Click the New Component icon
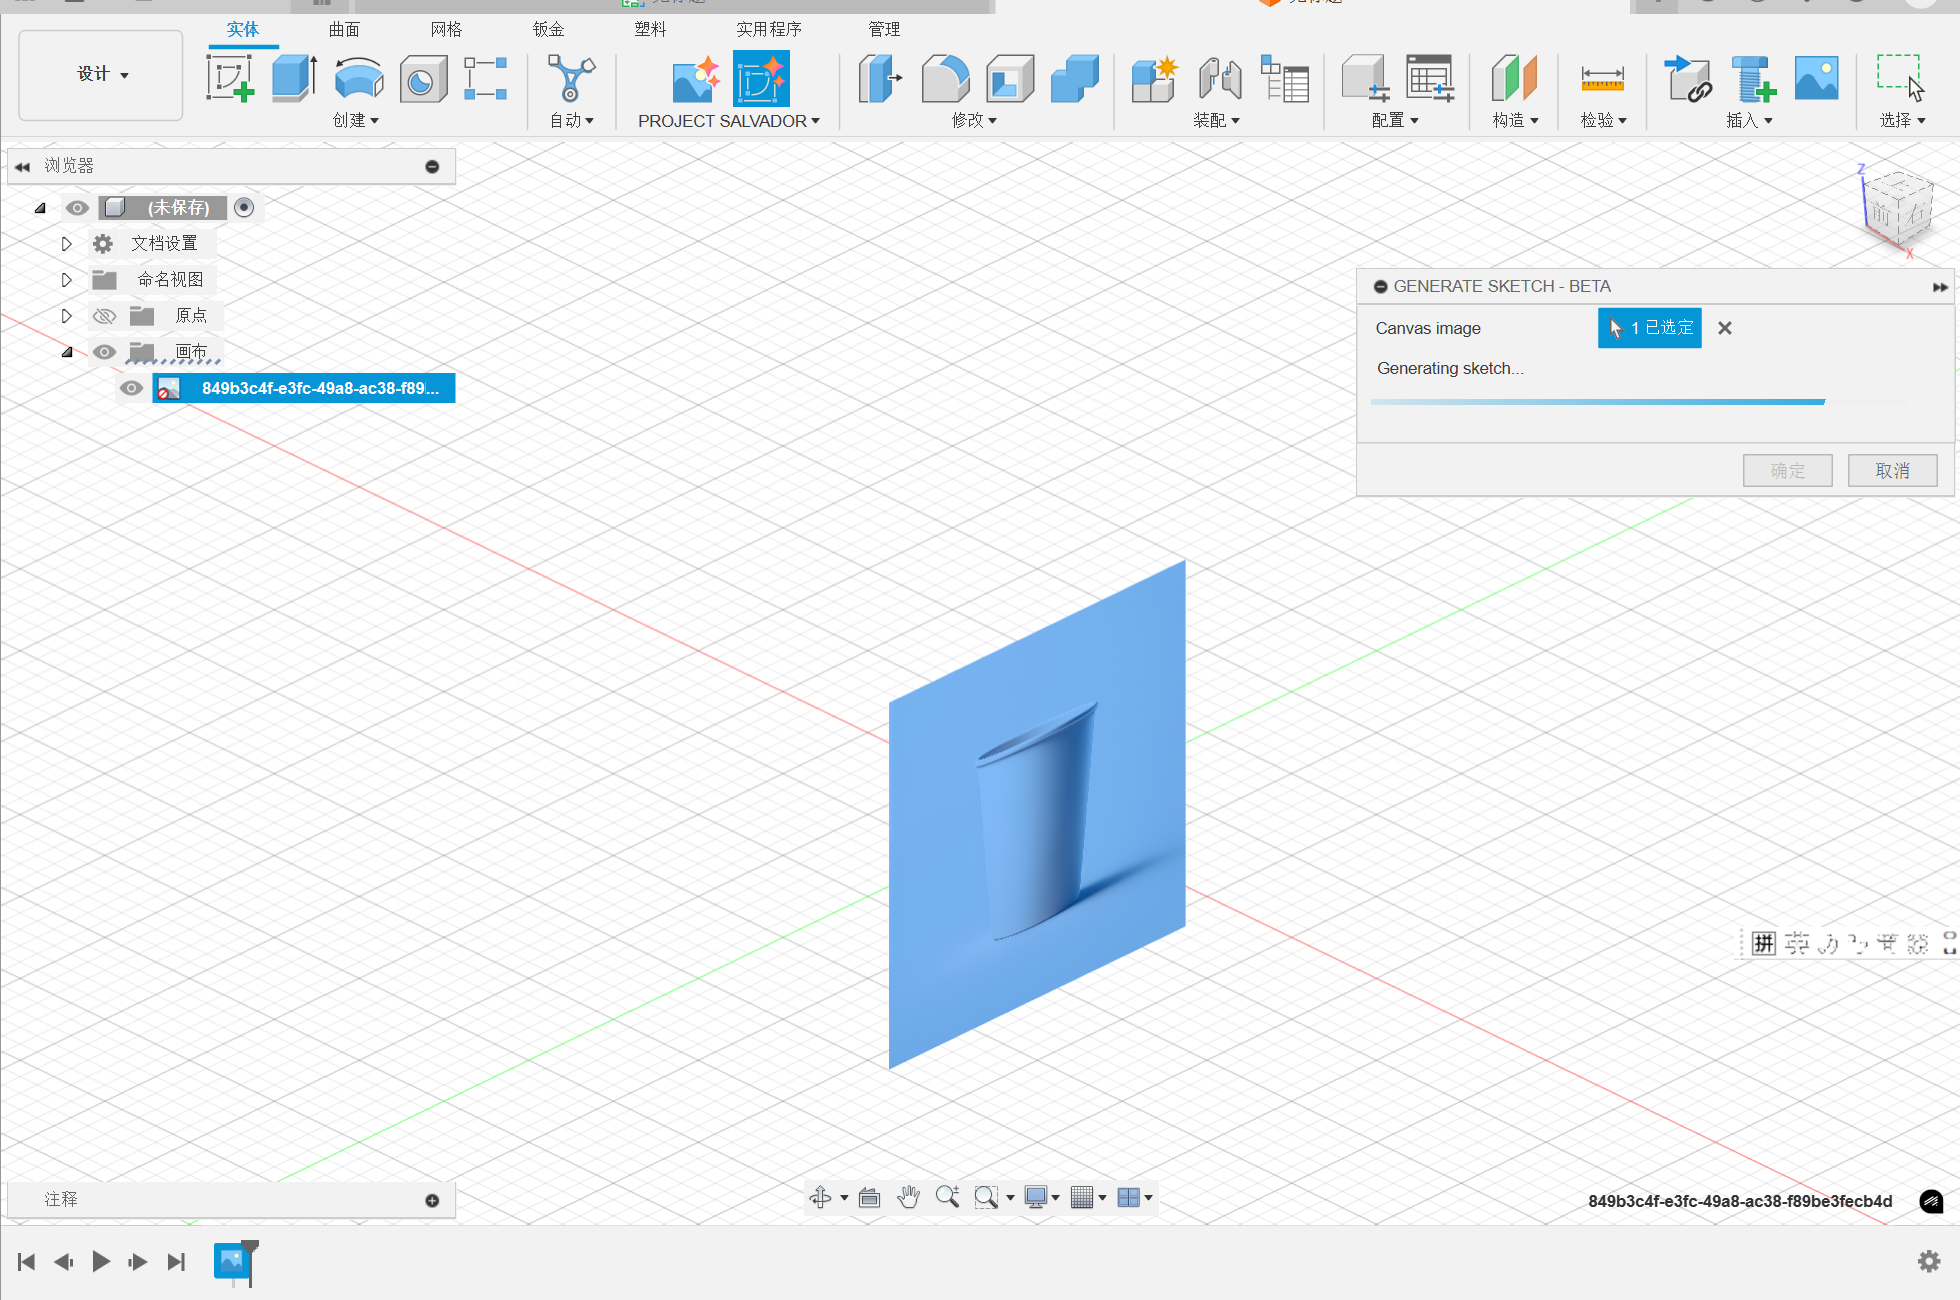Viewport: 1960px width, 1300px height. 1155,79
